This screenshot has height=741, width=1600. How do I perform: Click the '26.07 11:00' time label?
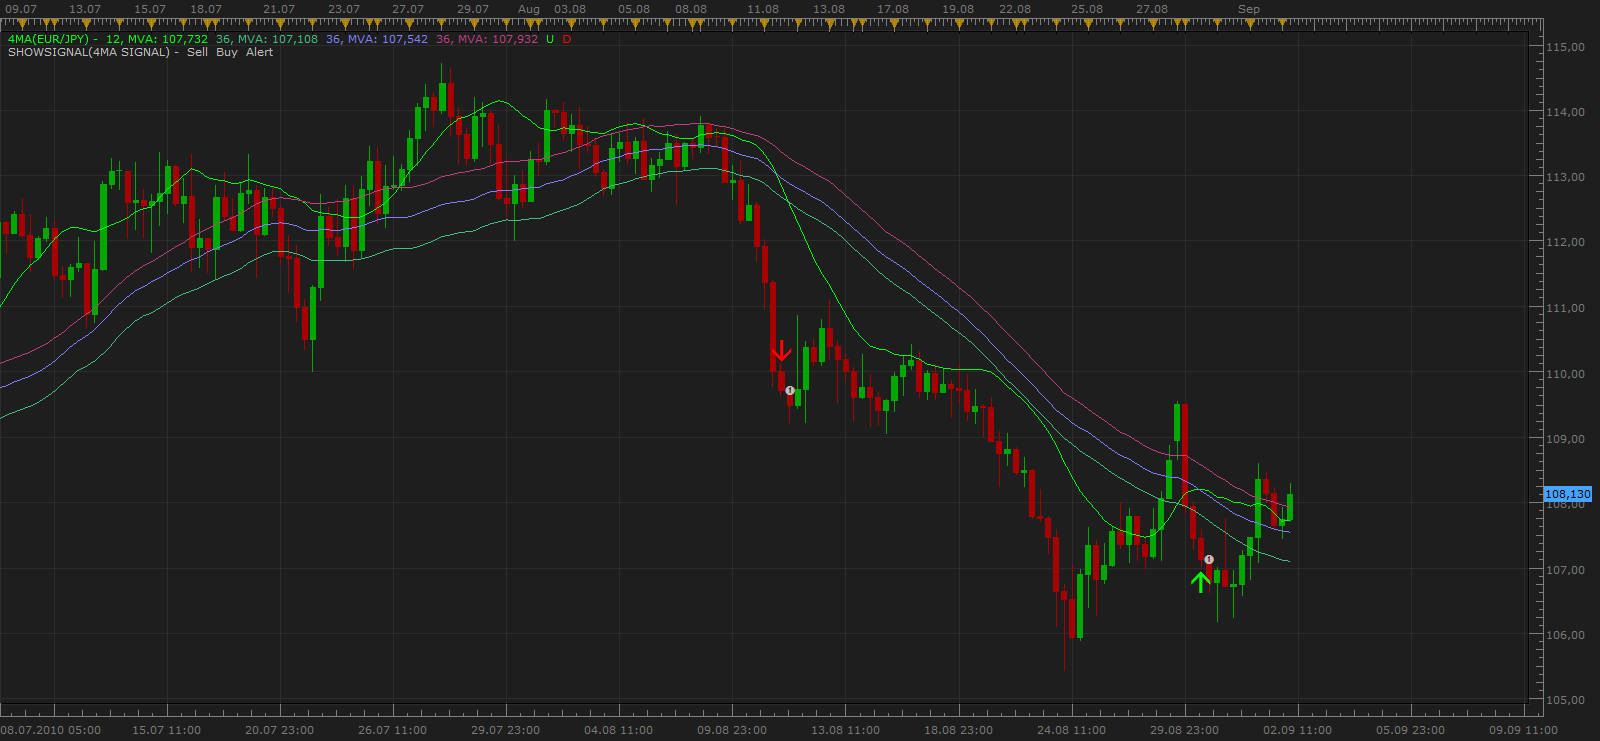point(393,730)
